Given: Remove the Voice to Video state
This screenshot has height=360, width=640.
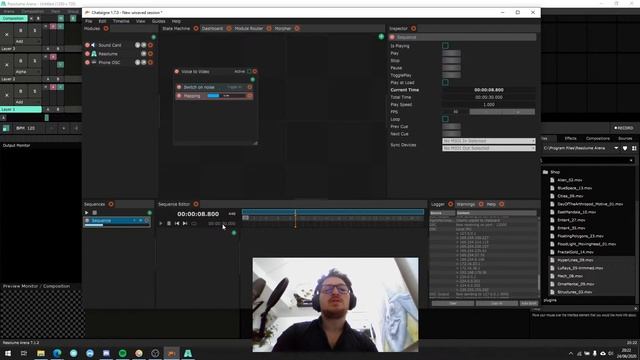Looking at the screenshot, I should pos(255,71).
